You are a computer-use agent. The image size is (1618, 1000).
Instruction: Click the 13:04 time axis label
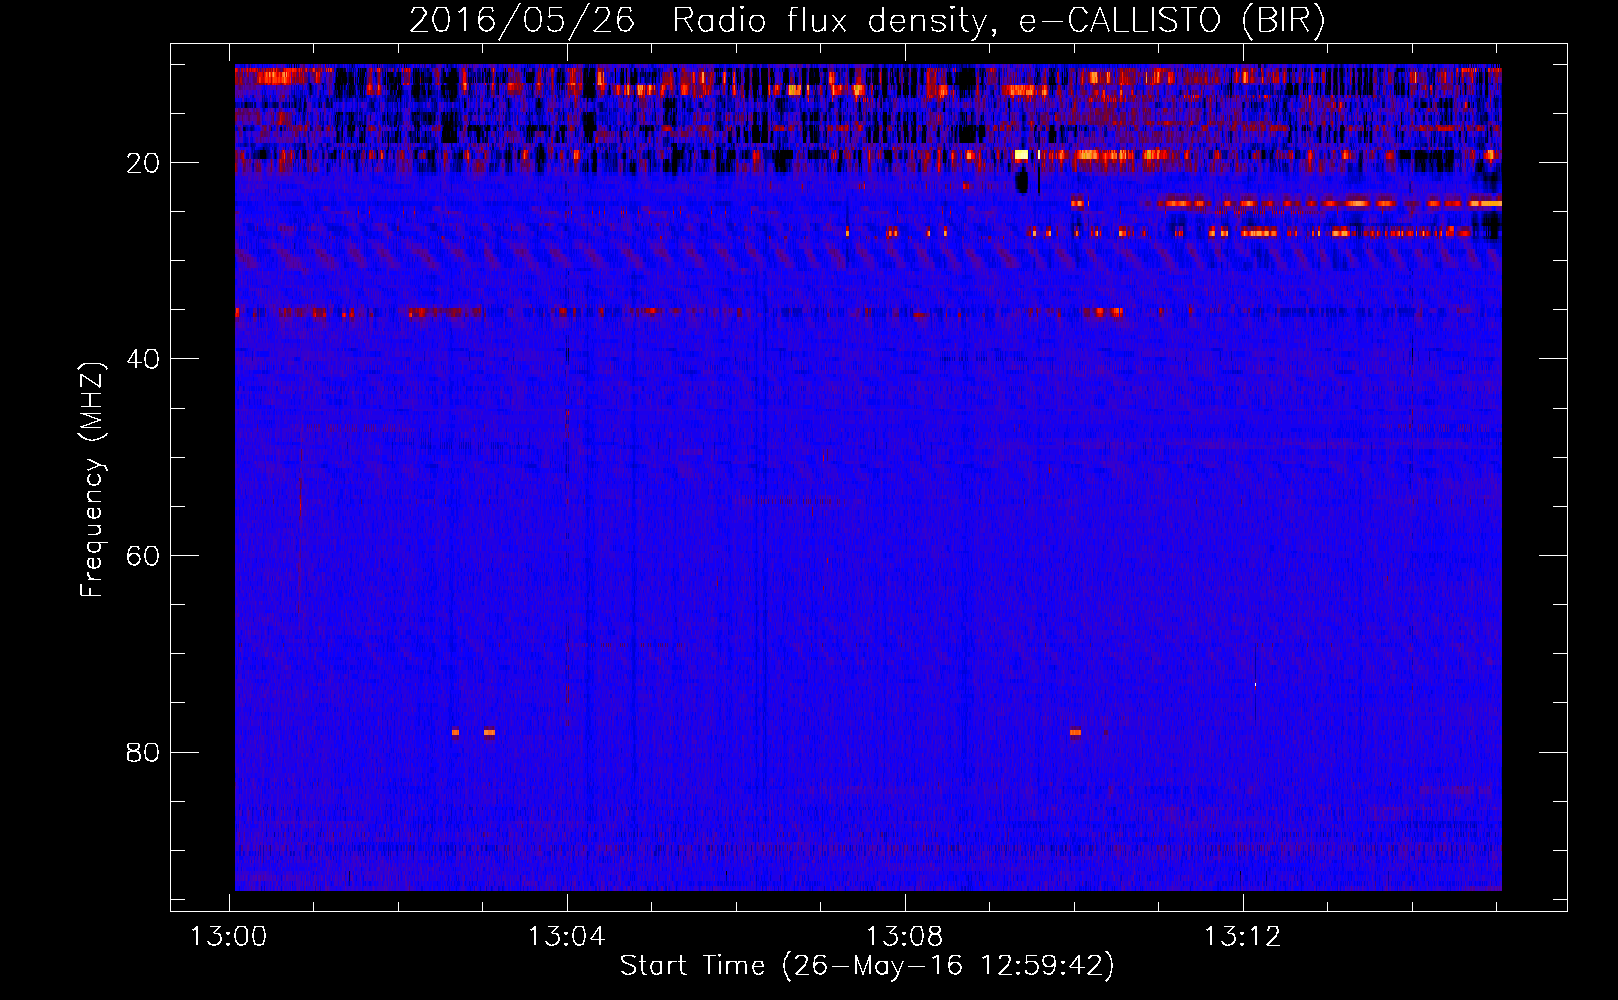(567, 937)
